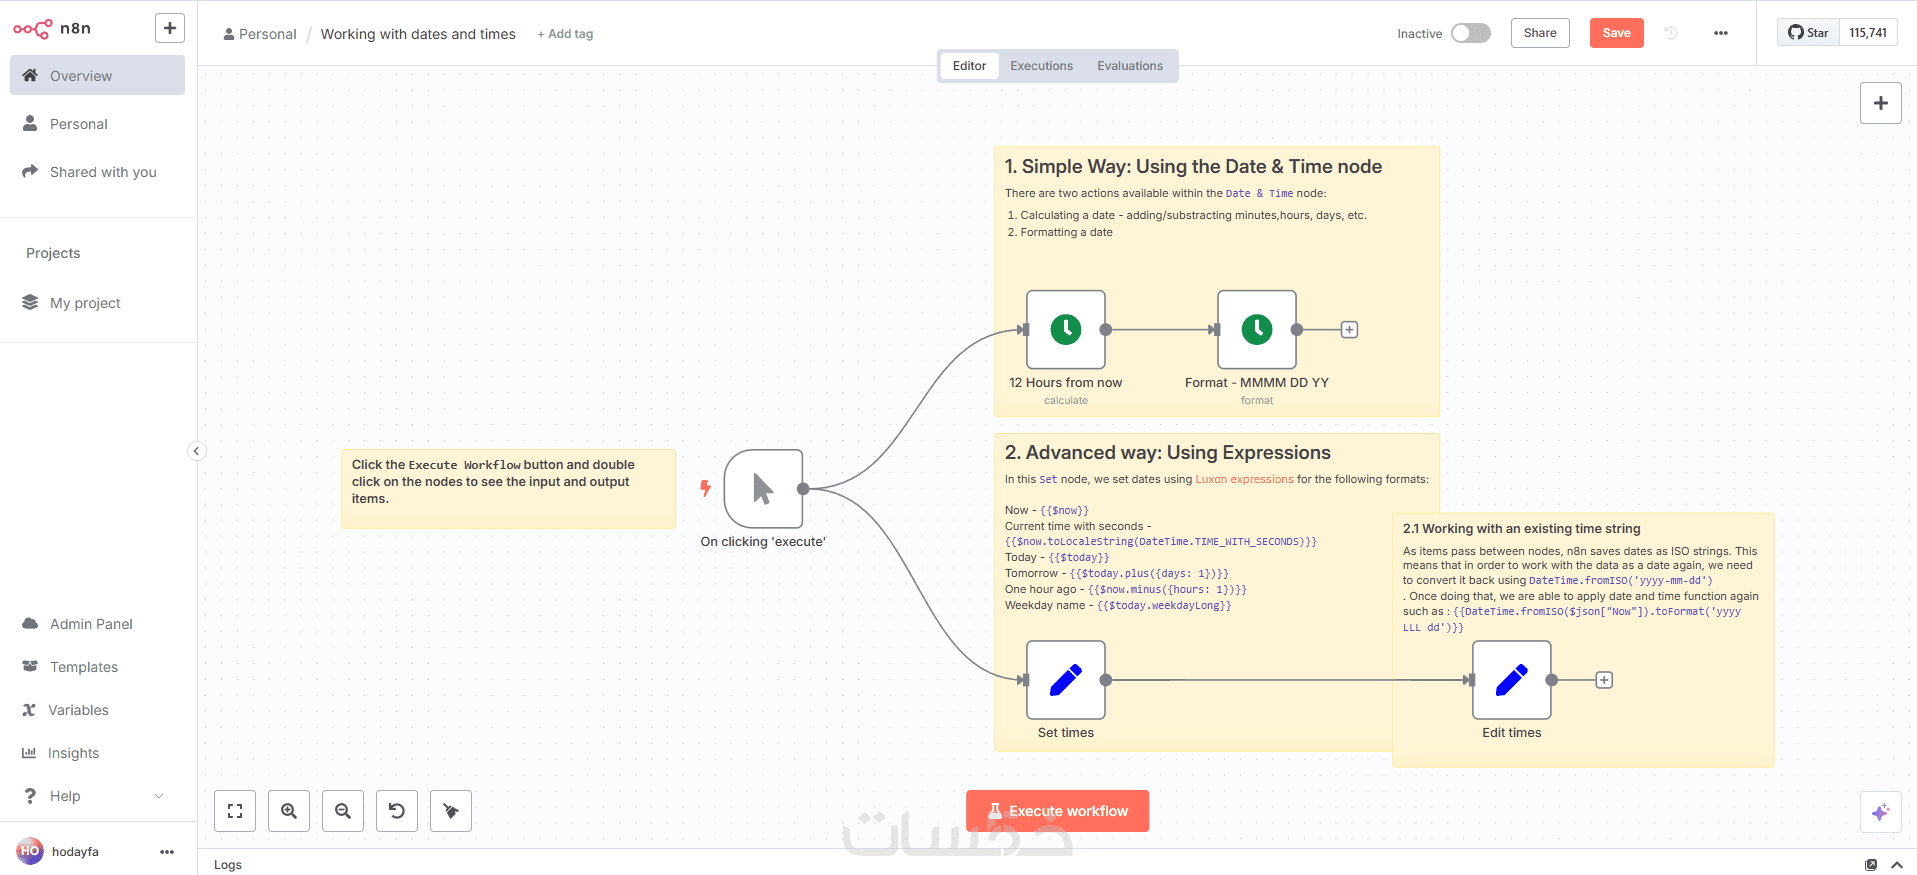The image size is (1917, 875).
Task: Click the zoom out magnifier icon
Action: click(x=343, y=811)
